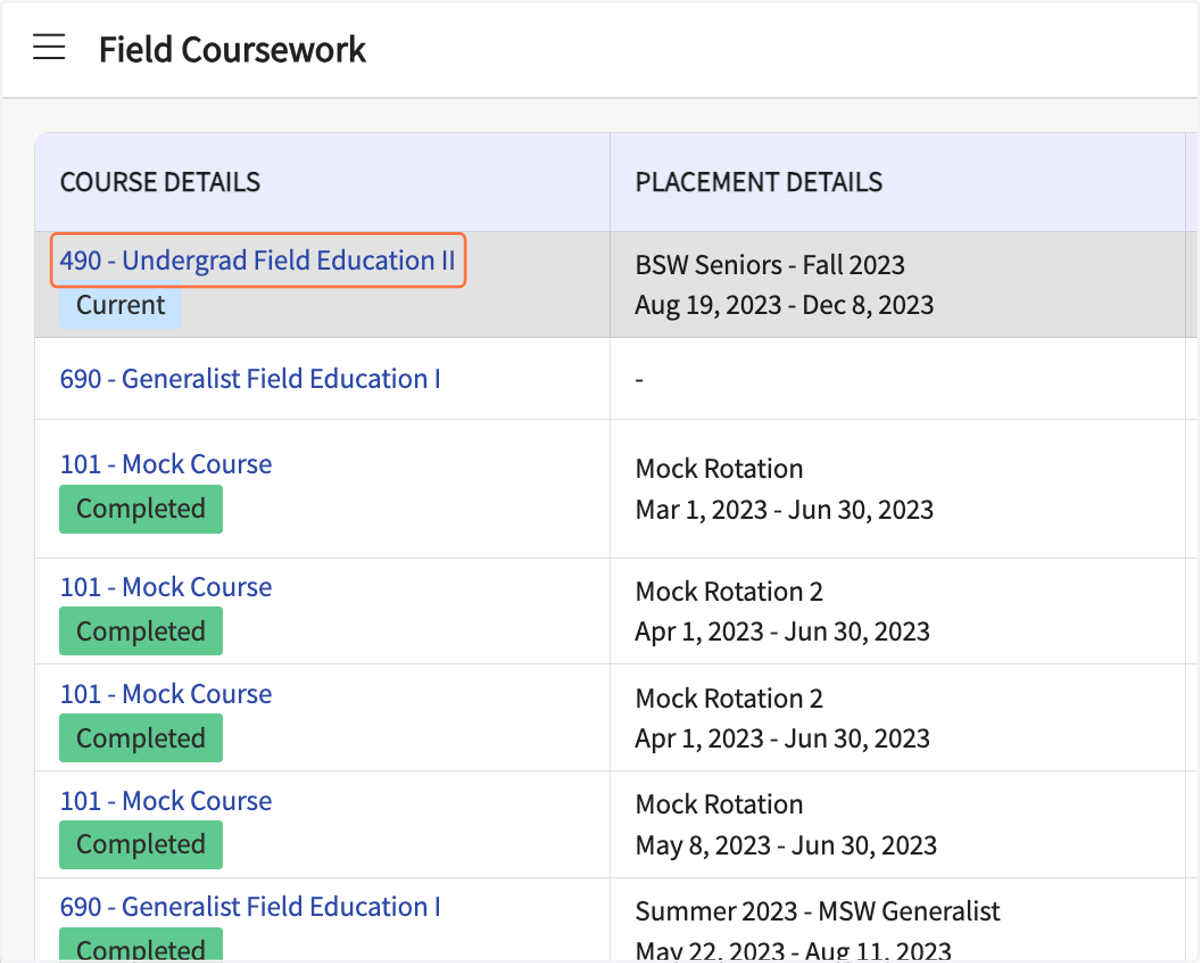Click Completed badge in May 8 Mock Rotation row
This screenshot has width=1200, height=963.
coord(141,845)
